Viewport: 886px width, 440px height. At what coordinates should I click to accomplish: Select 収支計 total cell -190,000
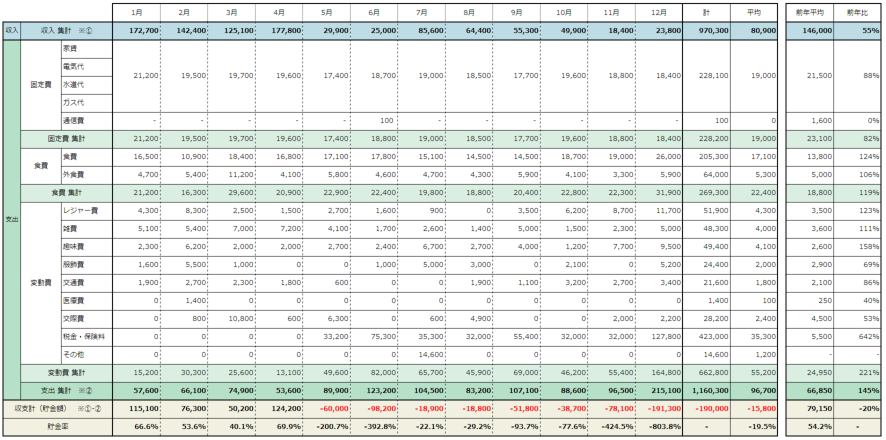pos(706,409)
